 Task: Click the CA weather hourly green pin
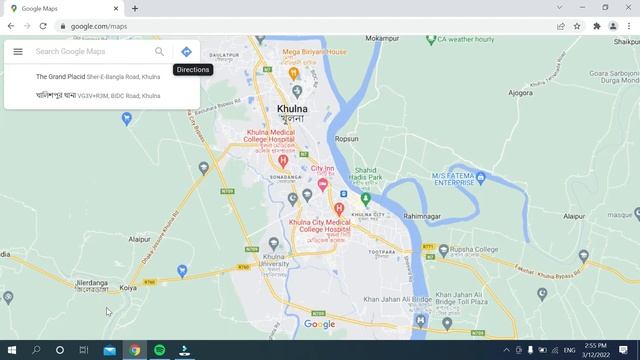tap(431, 40)
